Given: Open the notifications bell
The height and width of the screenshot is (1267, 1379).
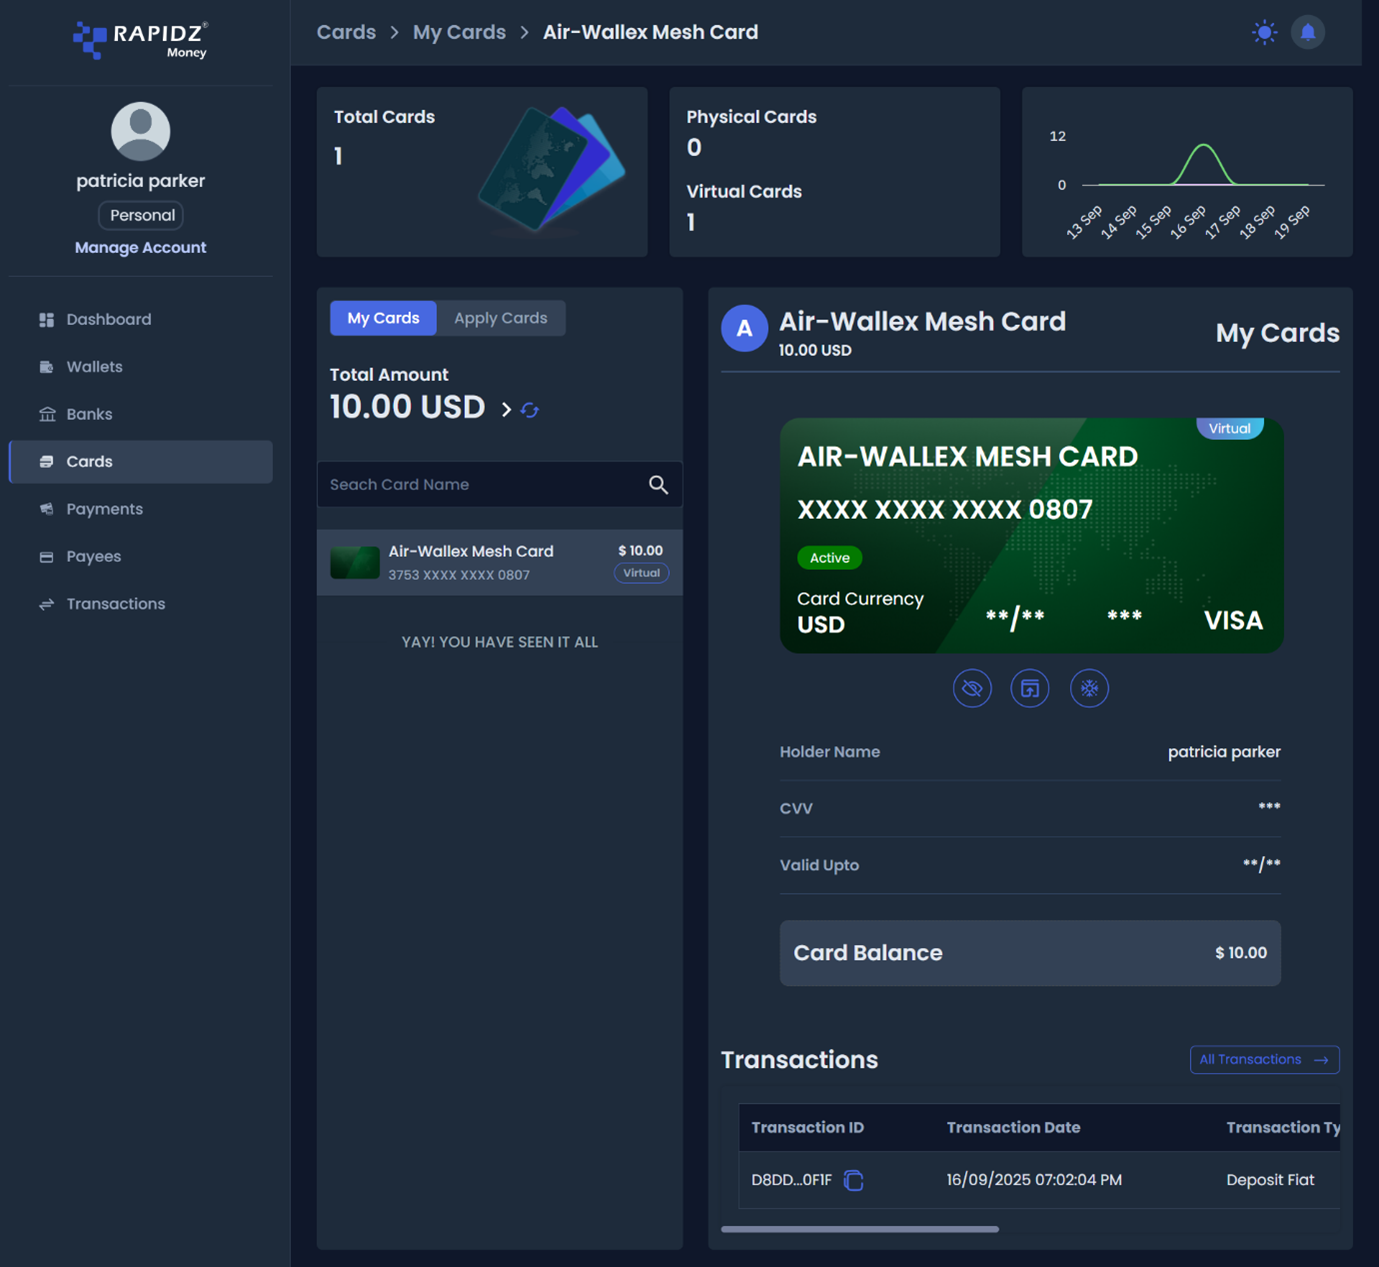Looking at the screenshot, I should pos(1308,32).
